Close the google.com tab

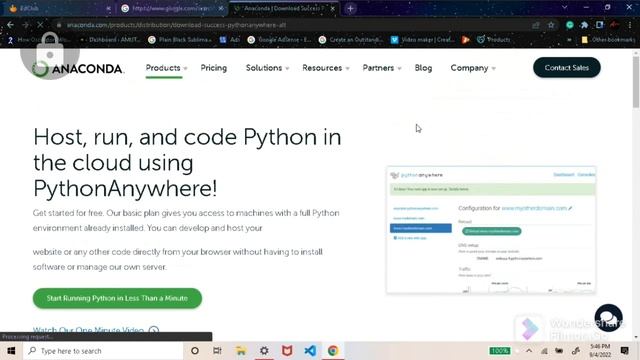(221, 8)
